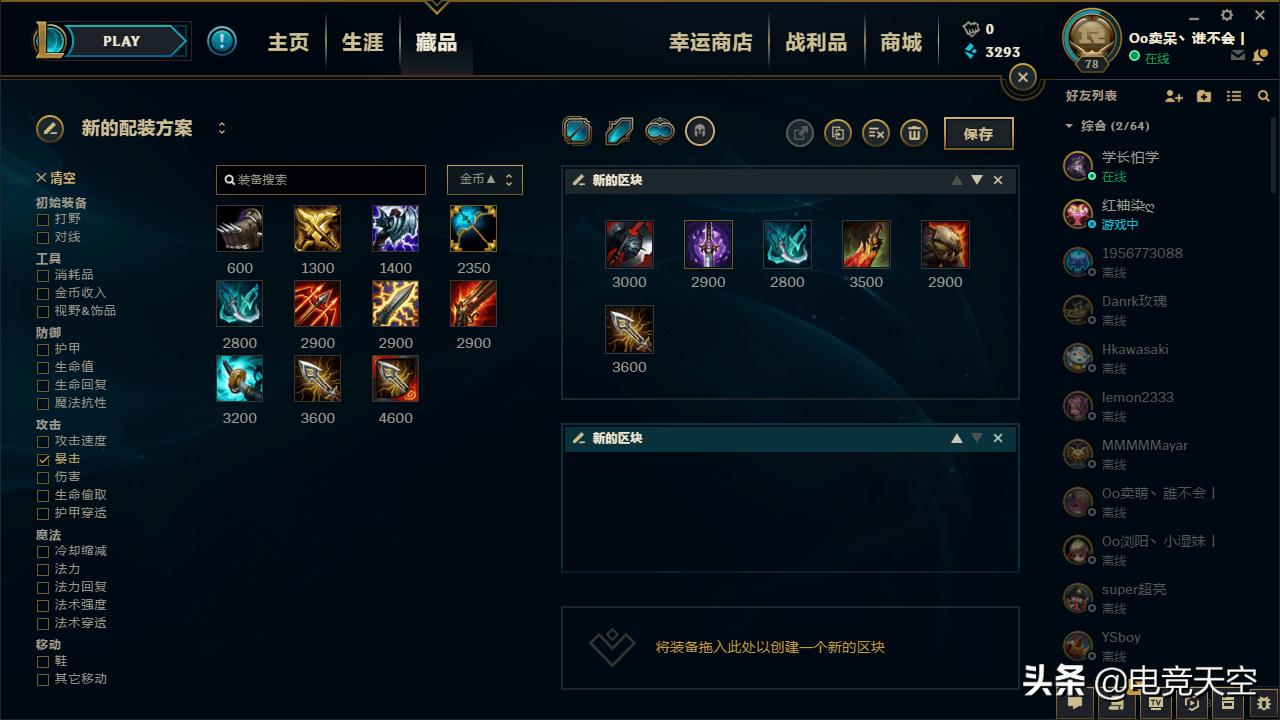Uncheck the 暴击 critical strike filter
The image size is (1280, 720).
(x=43, y=459)
